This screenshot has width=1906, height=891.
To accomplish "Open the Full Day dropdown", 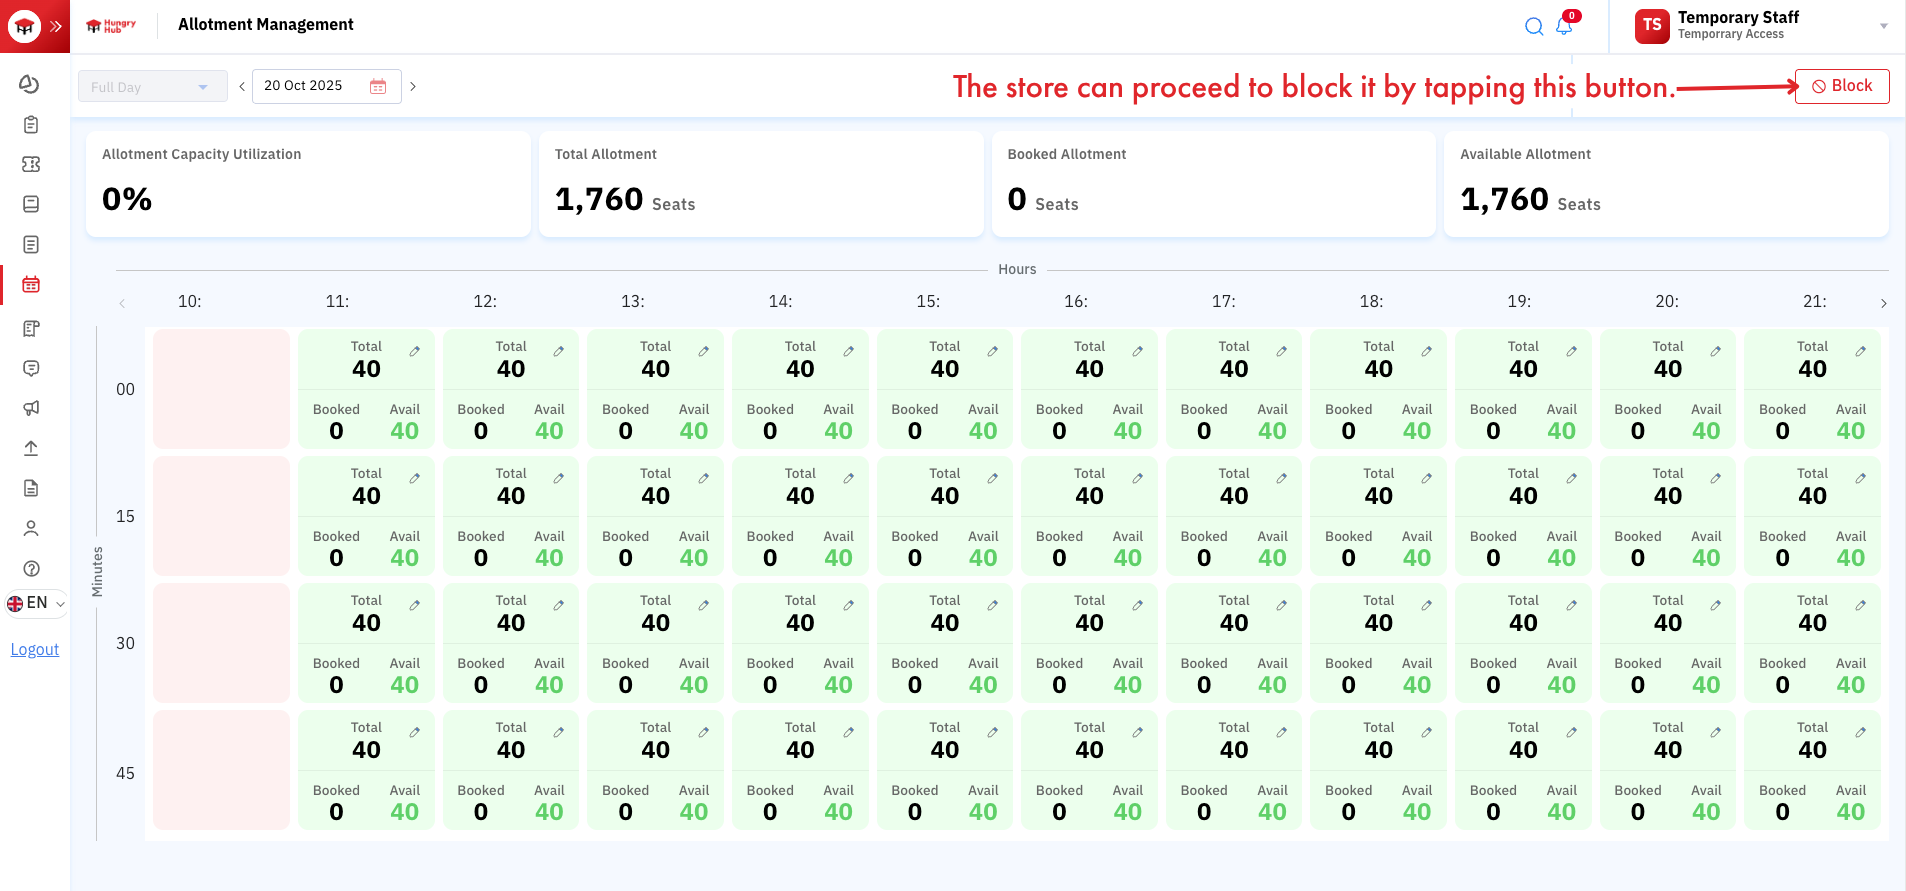I will (x=152, y=87).
